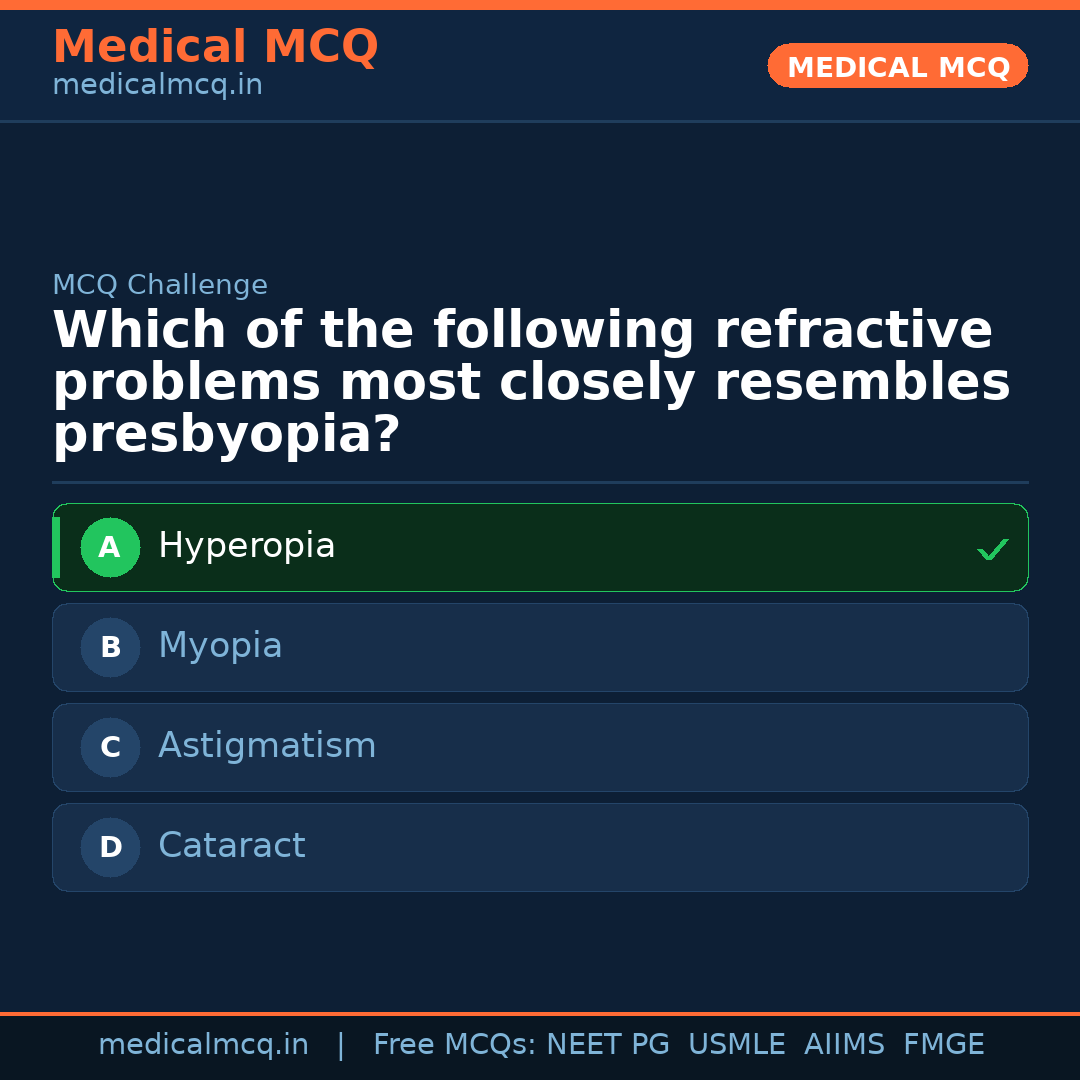Screen dimensions: 1080x1080
Task: Pick the D option circle badge
Action: pyautogui.click(x=110, y=847)
